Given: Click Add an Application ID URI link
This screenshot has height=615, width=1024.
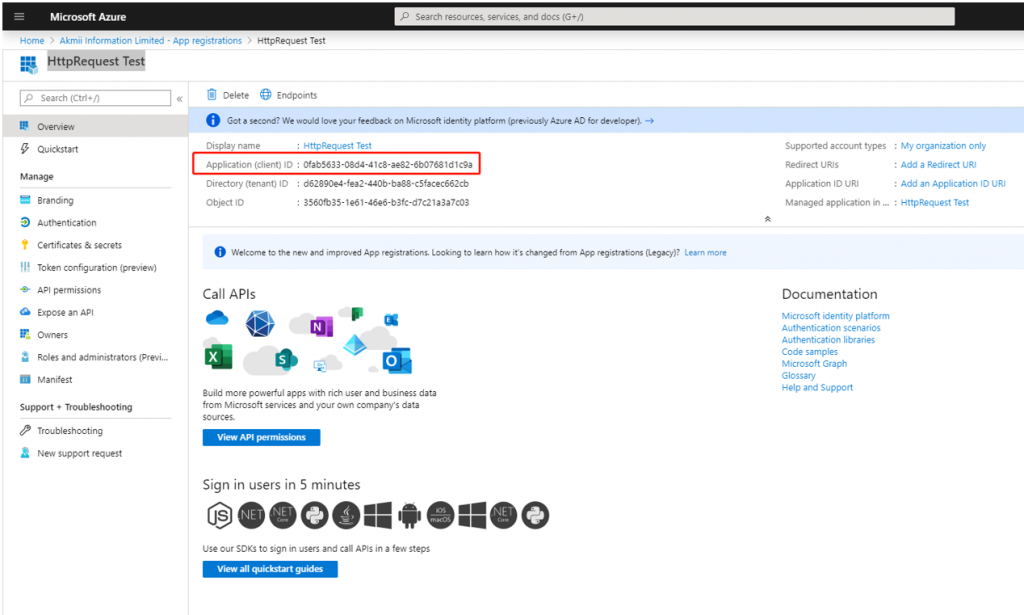Looking at the screenshot, I should (953, 183).
